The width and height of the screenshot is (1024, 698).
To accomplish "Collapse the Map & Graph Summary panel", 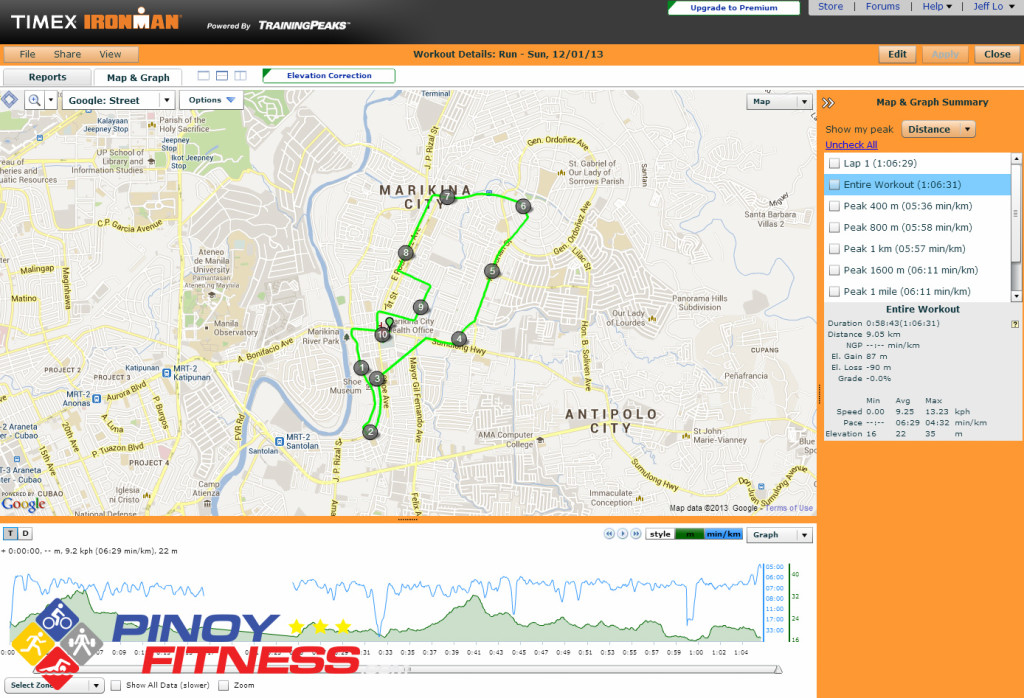I will point(829,101).
